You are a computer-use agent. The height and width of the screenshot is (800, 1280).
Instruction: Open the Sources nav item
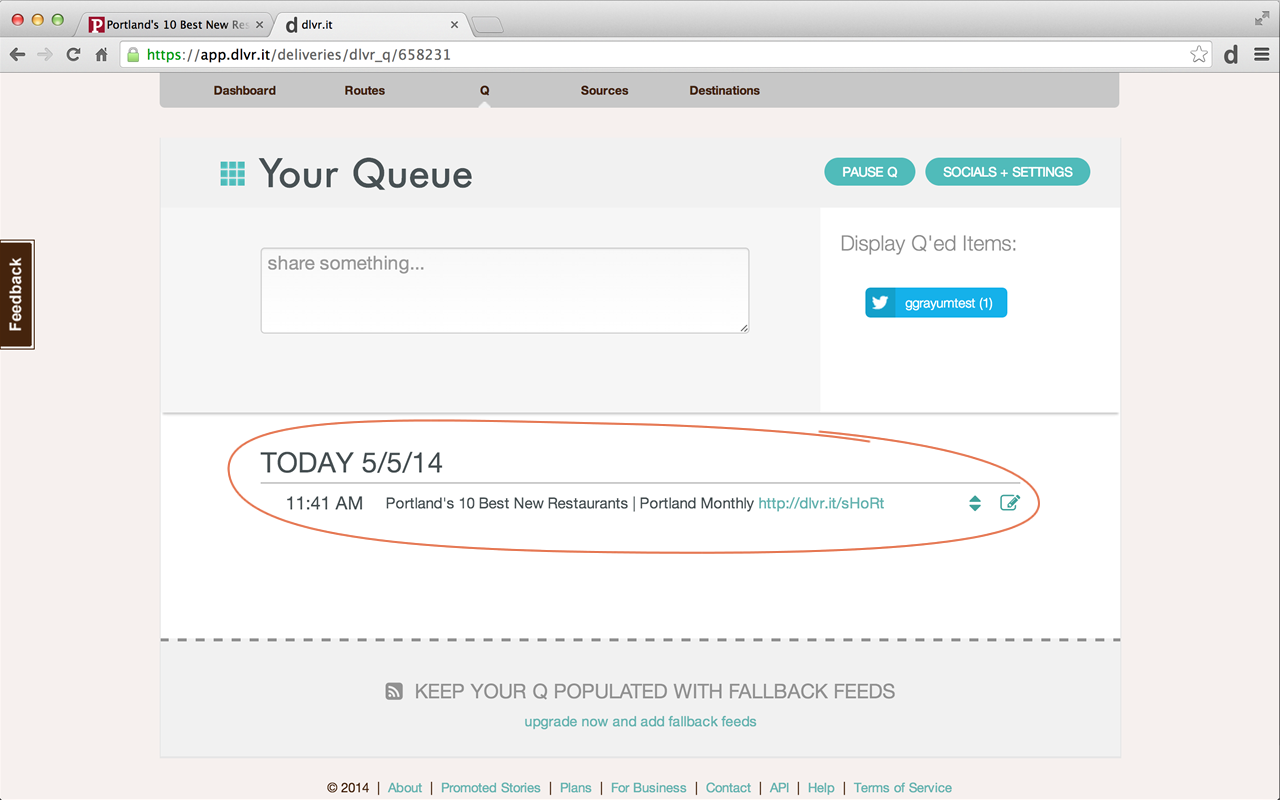pyautogui.click(x=605, y=90)
